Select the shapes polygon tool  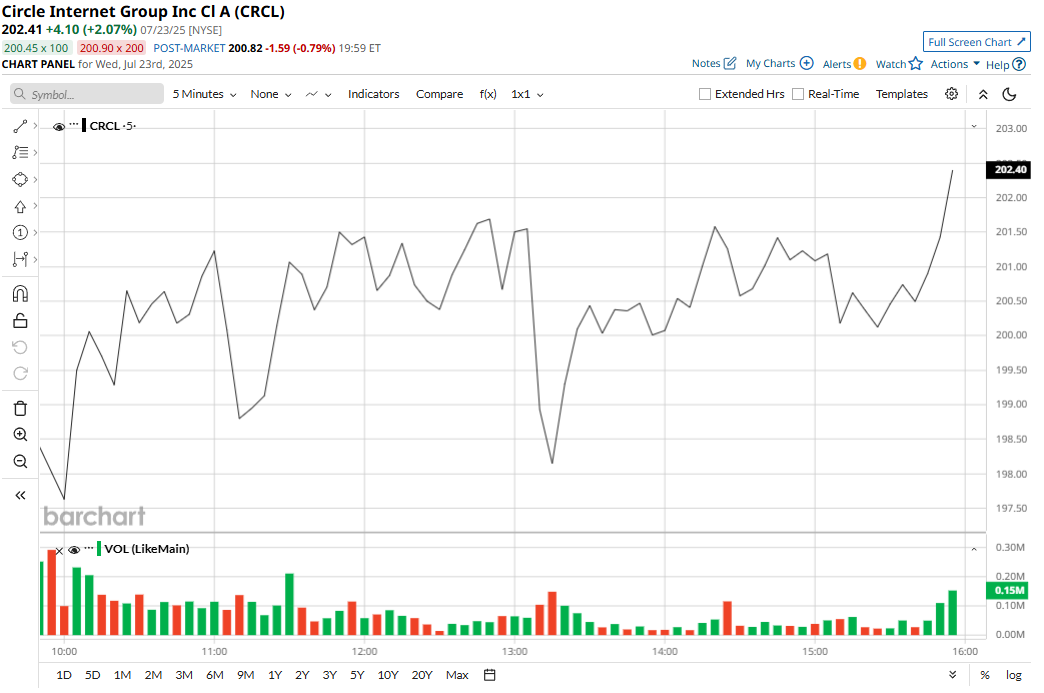pyautogui.click(x=20, y=180)
